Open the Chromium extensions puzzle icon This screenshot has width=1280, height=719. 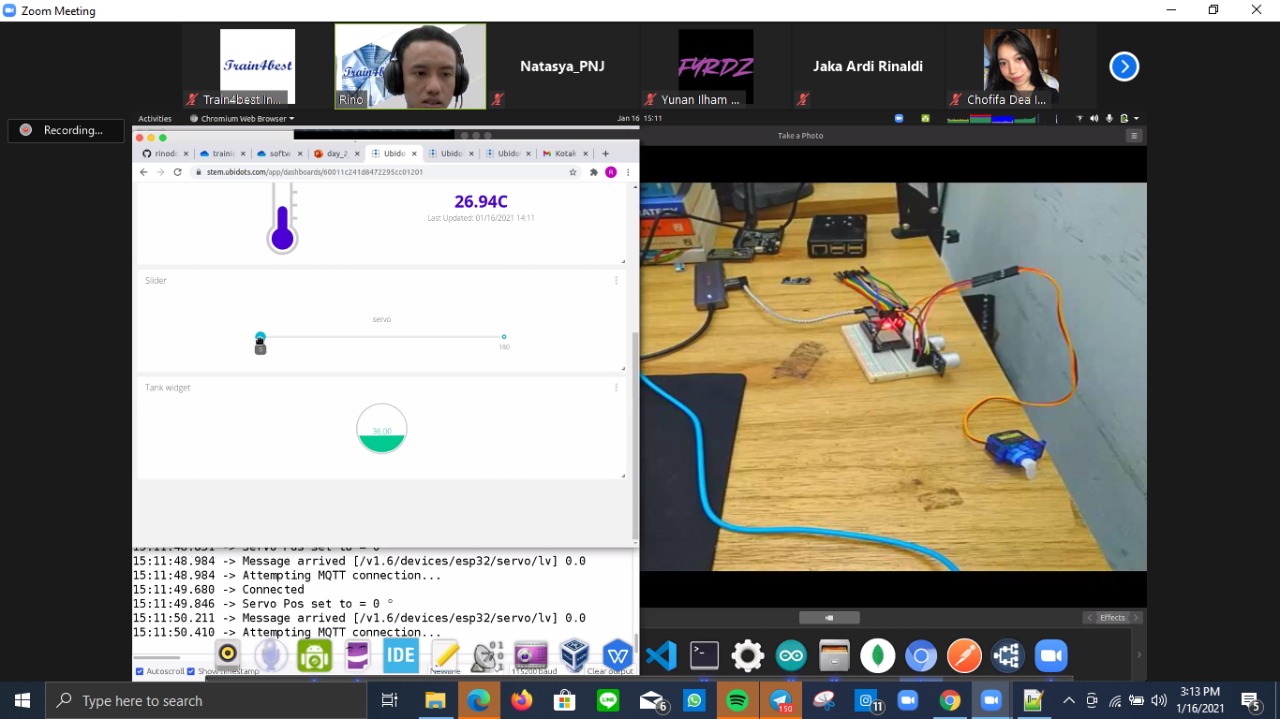click(593, 172)
